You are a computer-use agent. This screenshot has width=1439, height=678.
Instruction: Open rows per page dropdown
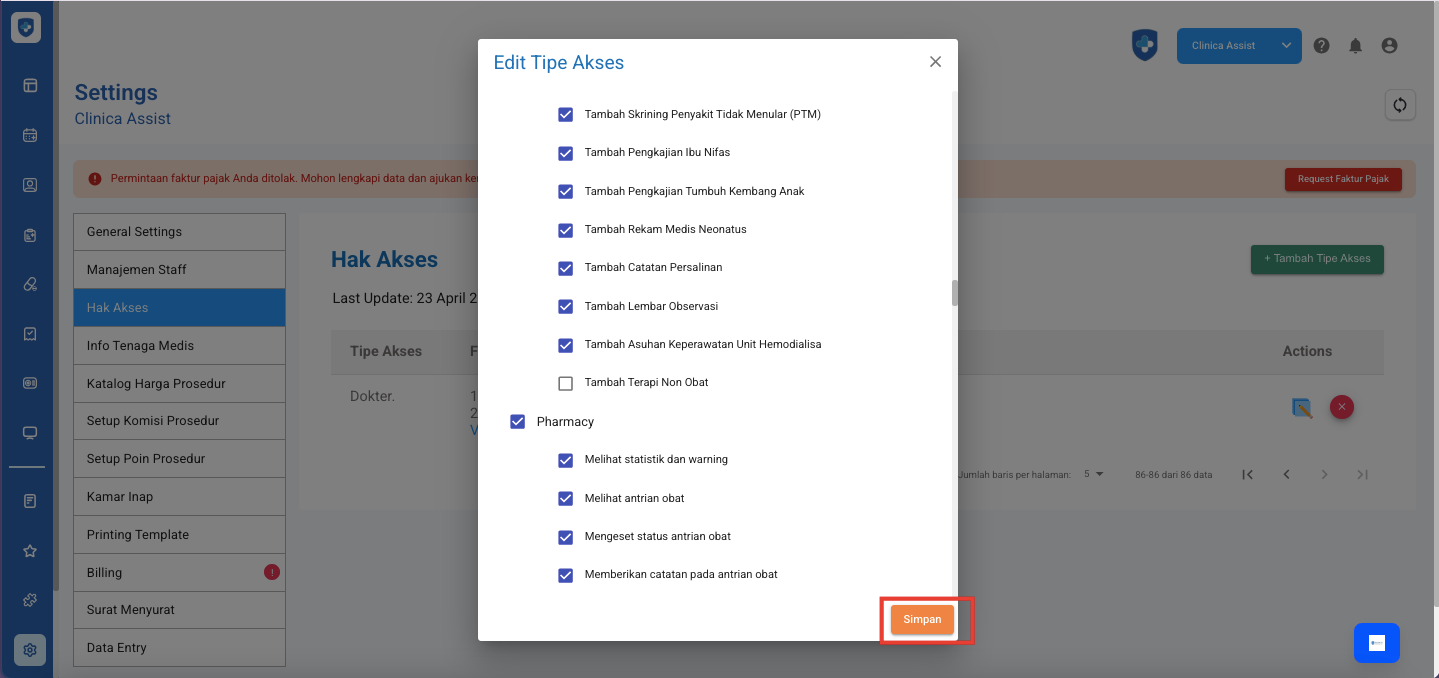(1093, 474)
